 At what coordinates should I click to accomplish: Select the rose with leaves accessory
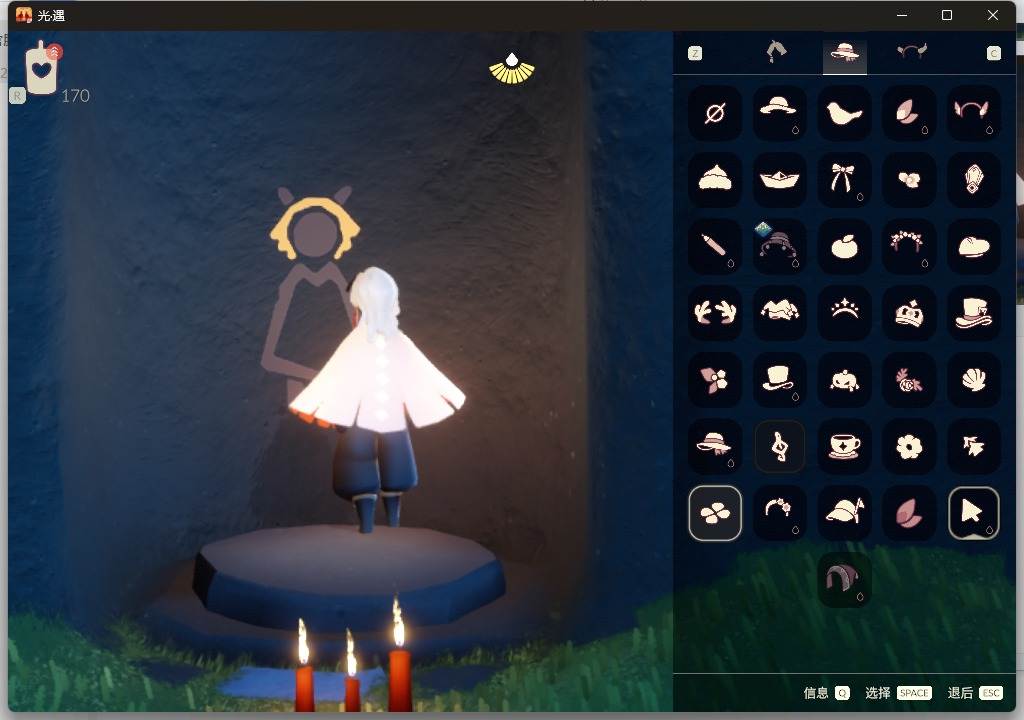pyautogui.click(x=908, y=380)
